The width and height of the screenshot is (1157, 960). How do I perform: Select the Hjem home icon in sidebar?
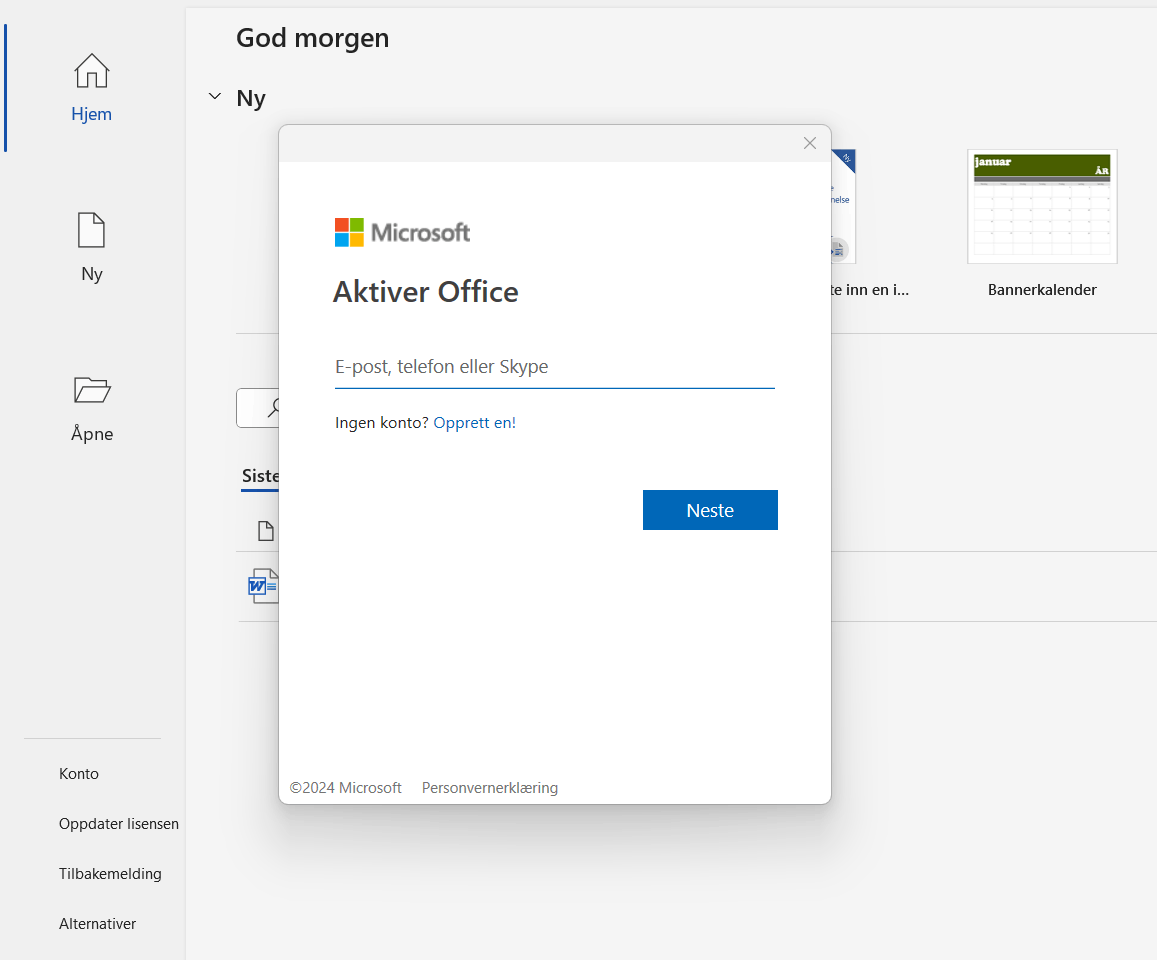pyautogui.click(x=91, y=72)
